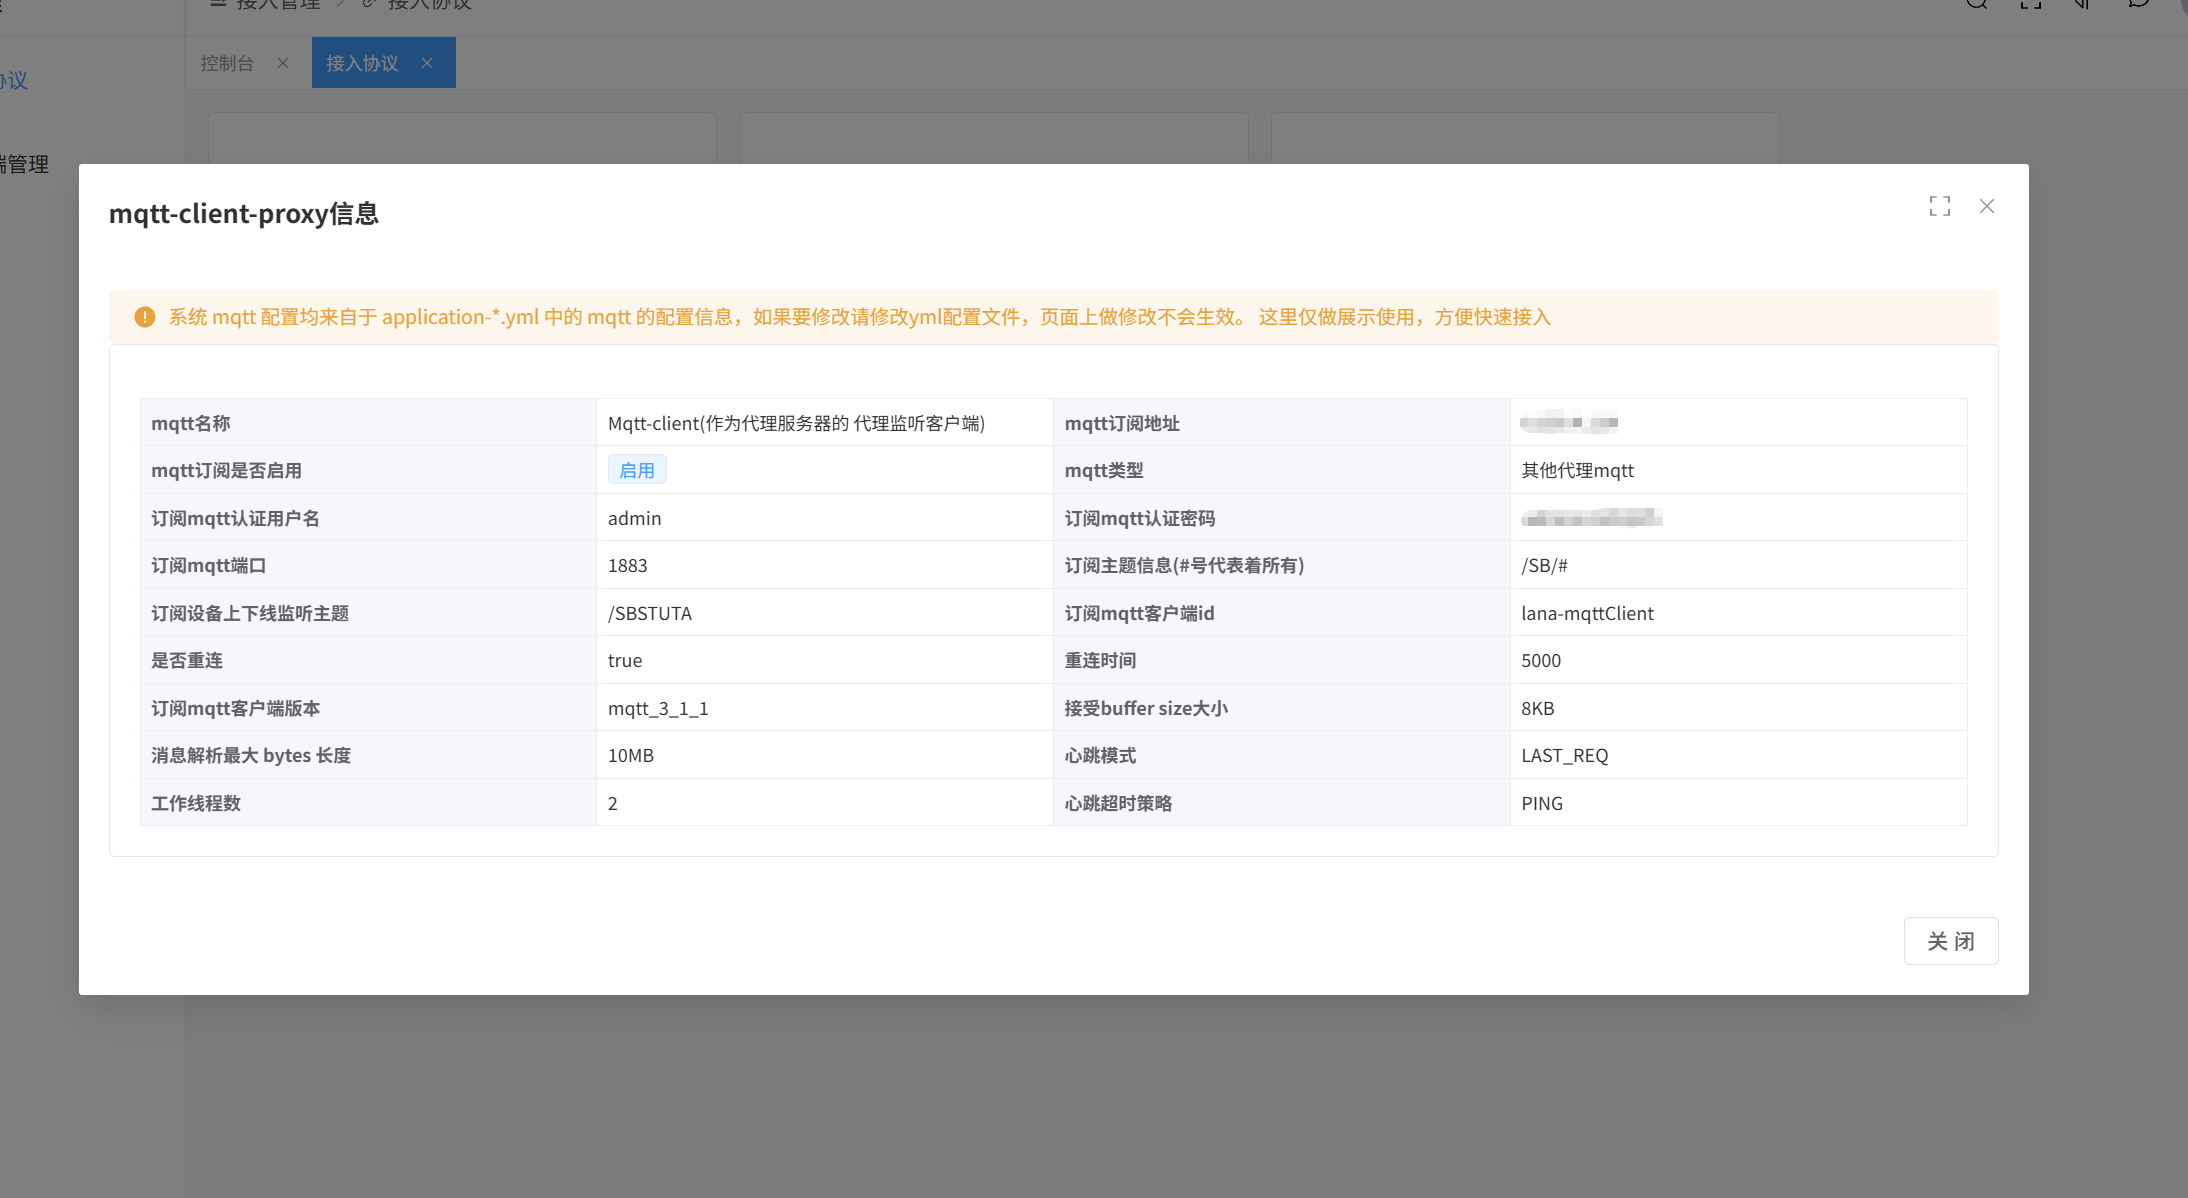Click the yellow mqtt configuration alert text
This screenshot has width=2188, height=1198.
coord(859,317)
